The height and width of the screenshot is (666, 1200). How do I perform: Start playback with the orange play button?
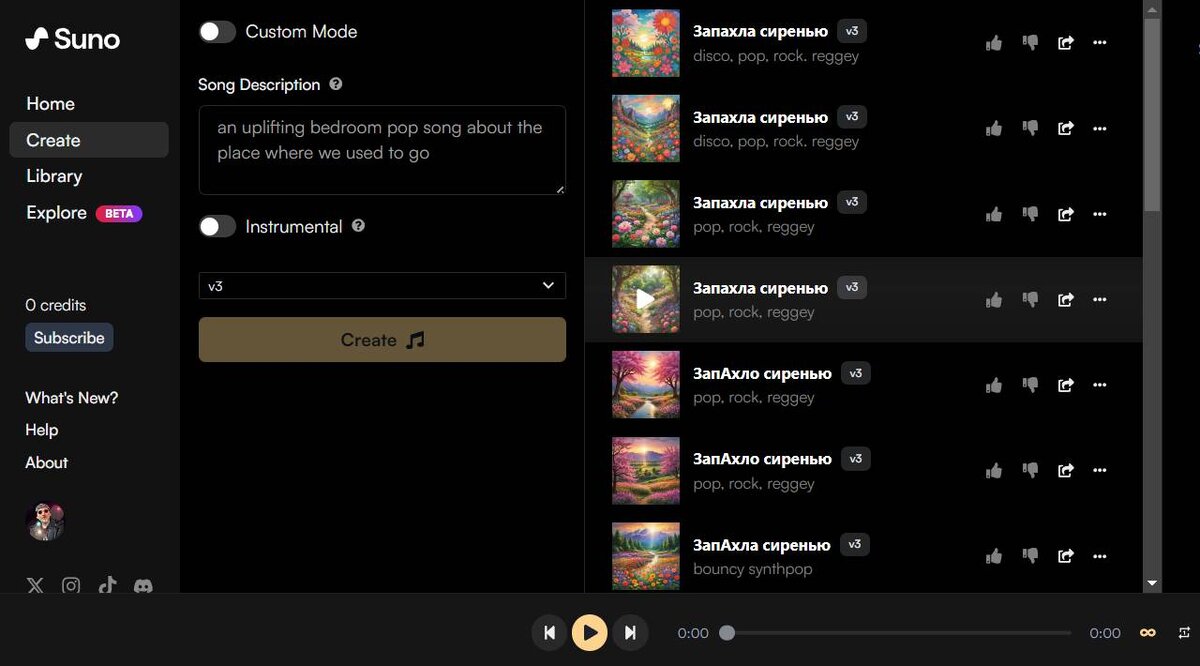(x=590, y=632)
